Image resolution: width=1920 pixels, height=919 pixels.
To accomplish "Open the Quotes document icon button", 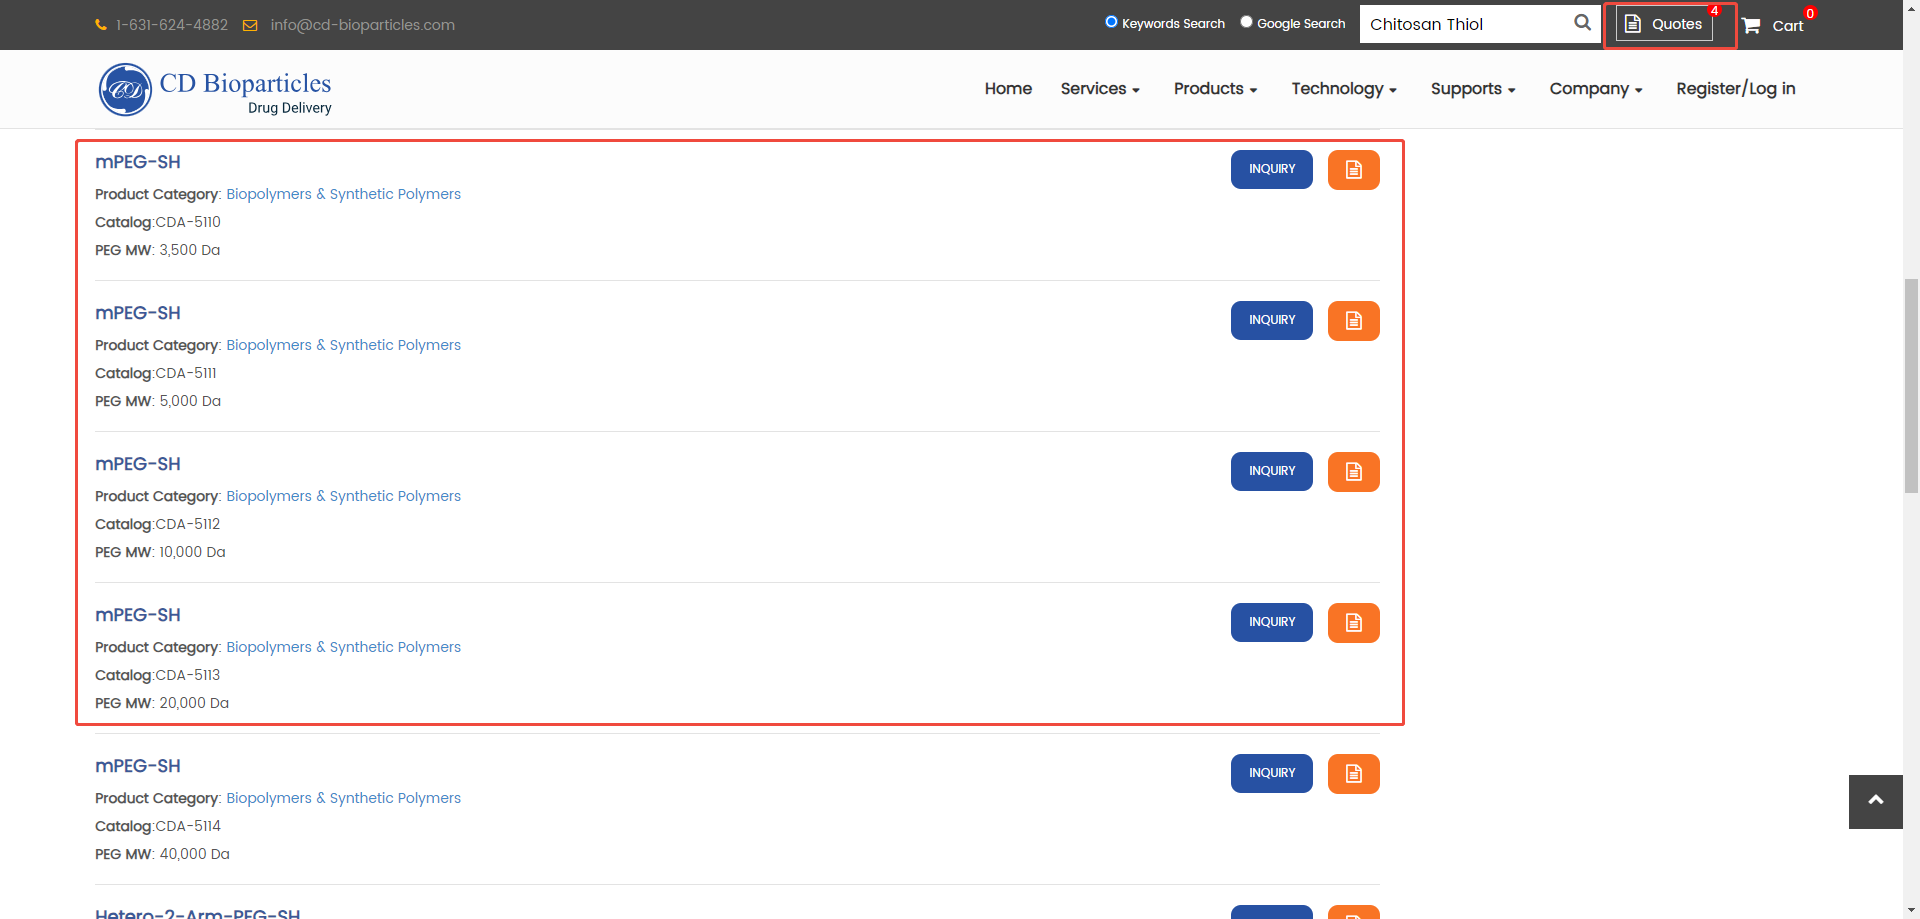I will [1664, 24].
